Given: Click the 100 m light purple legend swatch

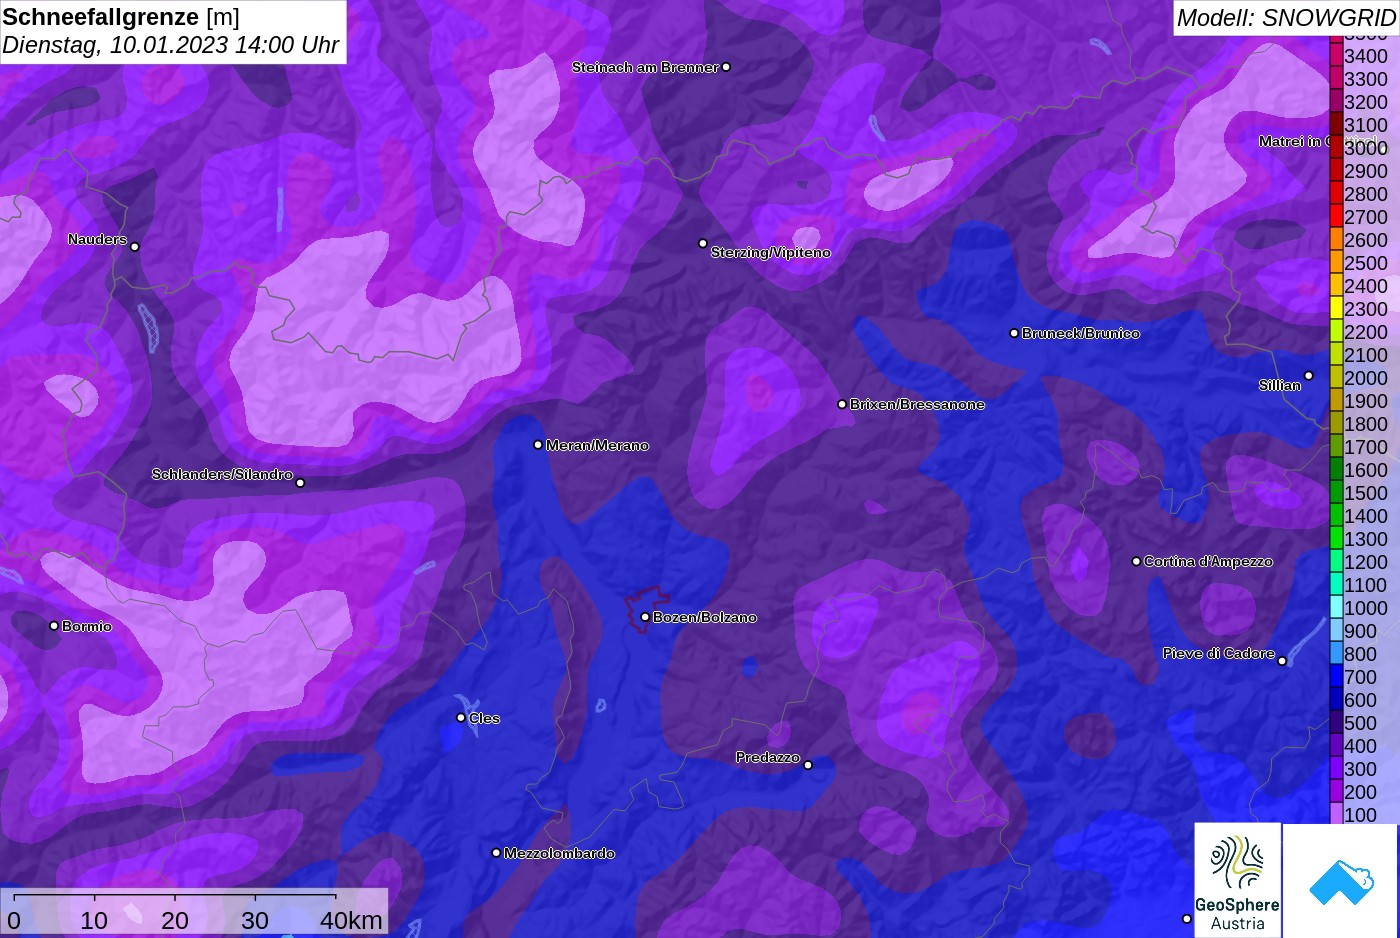Looking at the screenshot, I should click(1336, 814).
